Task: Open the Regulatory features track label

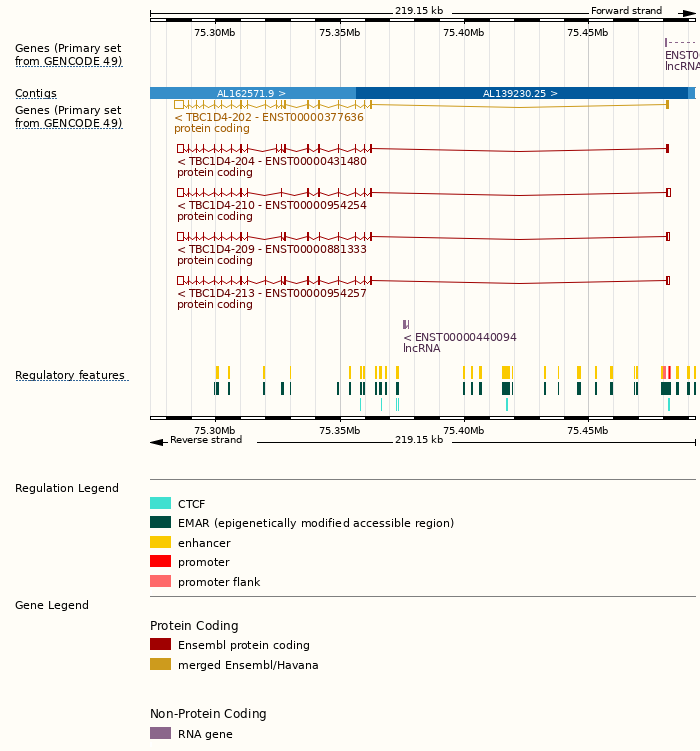Action: [70, 375]
